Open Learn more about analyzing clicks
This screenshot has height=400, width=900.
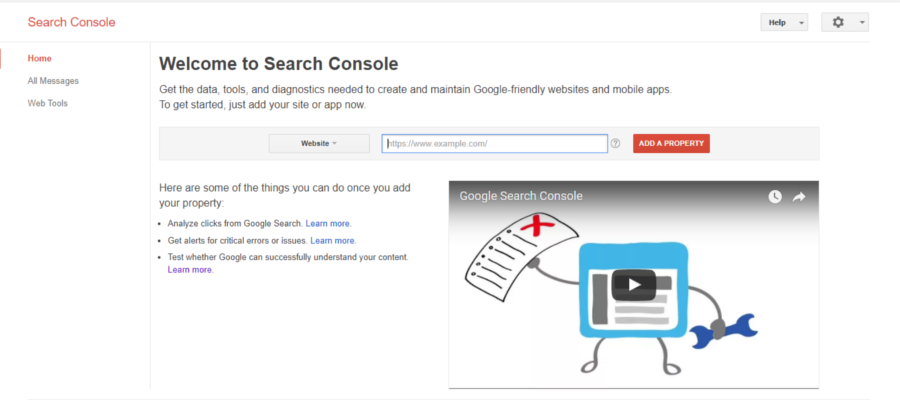pos(328,223)
